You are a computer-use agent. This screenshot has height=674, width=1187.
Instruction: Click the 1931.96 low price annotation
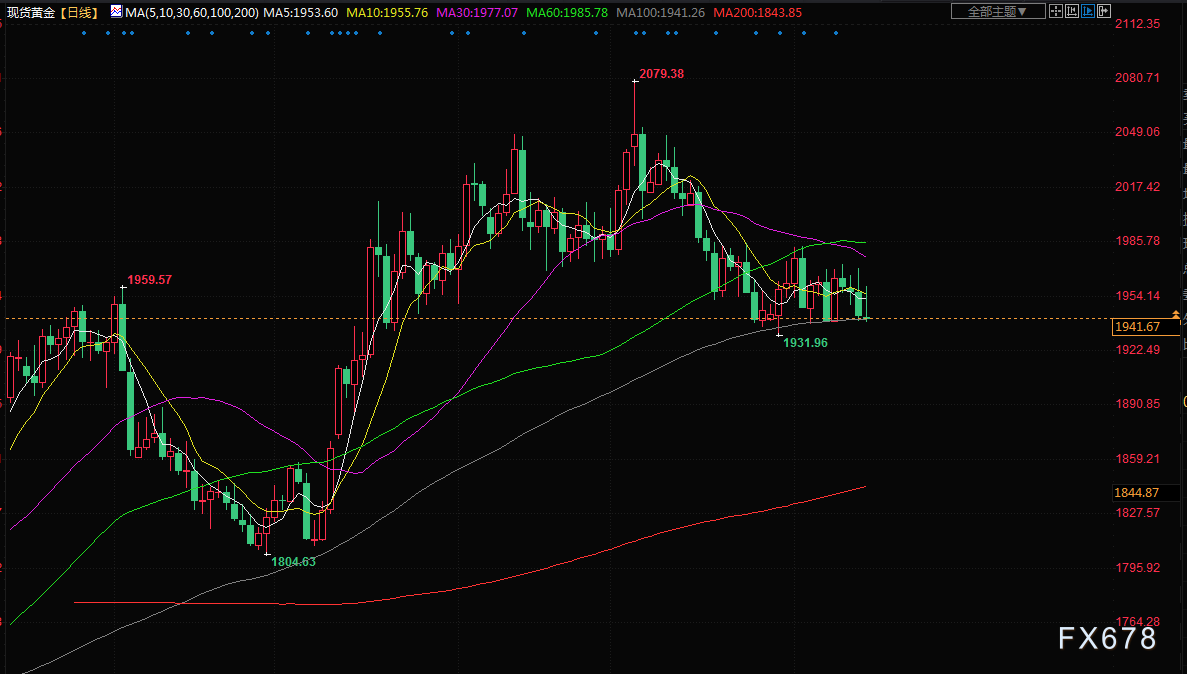pos(805,342)
